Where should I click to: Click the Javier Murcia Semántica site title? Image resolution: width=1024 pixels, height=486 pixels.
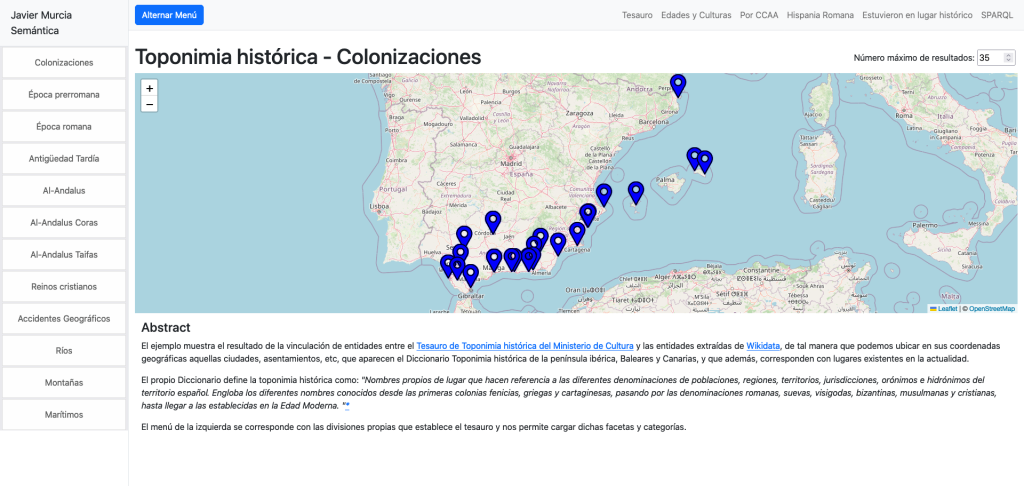[42, 24]
